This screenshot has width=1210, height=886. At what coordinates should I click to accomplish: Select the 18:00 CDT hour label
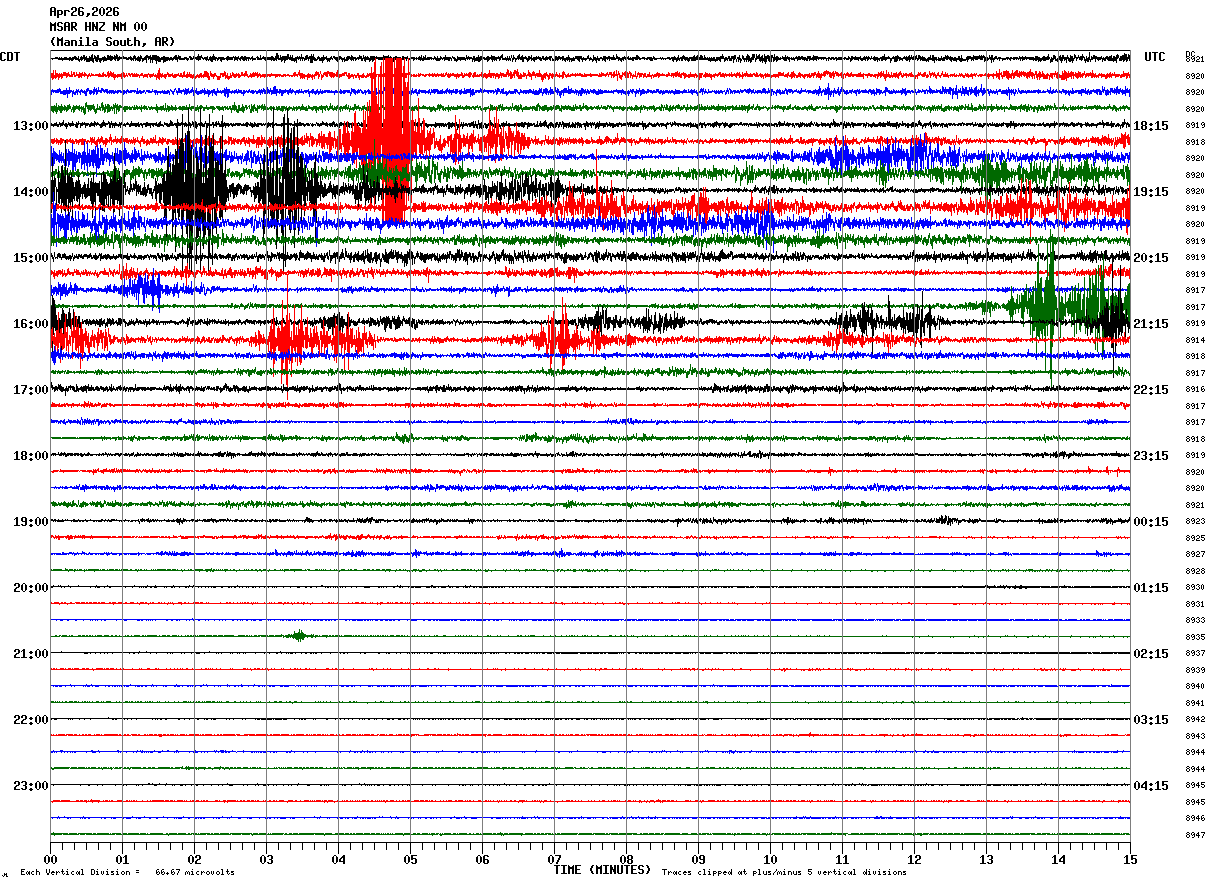tap(30, 456)
